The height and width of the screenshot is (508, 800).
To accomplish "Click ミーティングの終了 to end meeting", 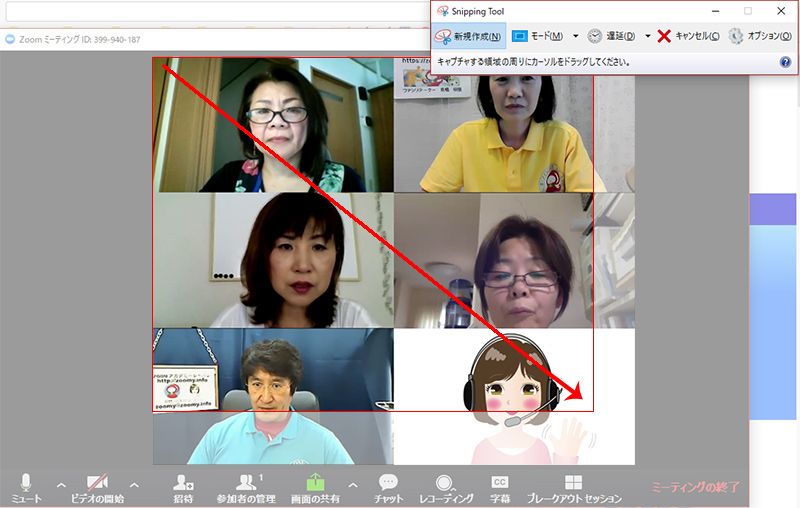I will pos(695,487).
